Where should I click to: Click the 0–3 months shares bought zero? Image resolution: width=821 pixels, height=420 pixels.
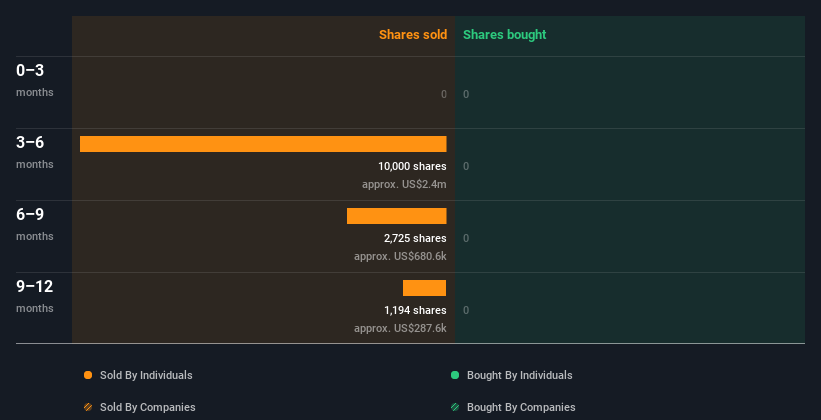[x=466, y=94]
